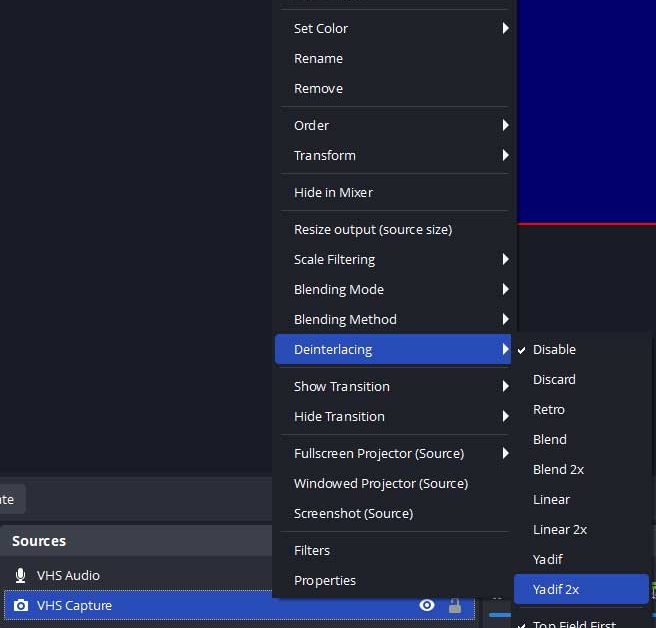Viewport: 656px width, 628px height.
Task: Select the checked Disable deinterlacing option
Action: (x=554, y=349)
